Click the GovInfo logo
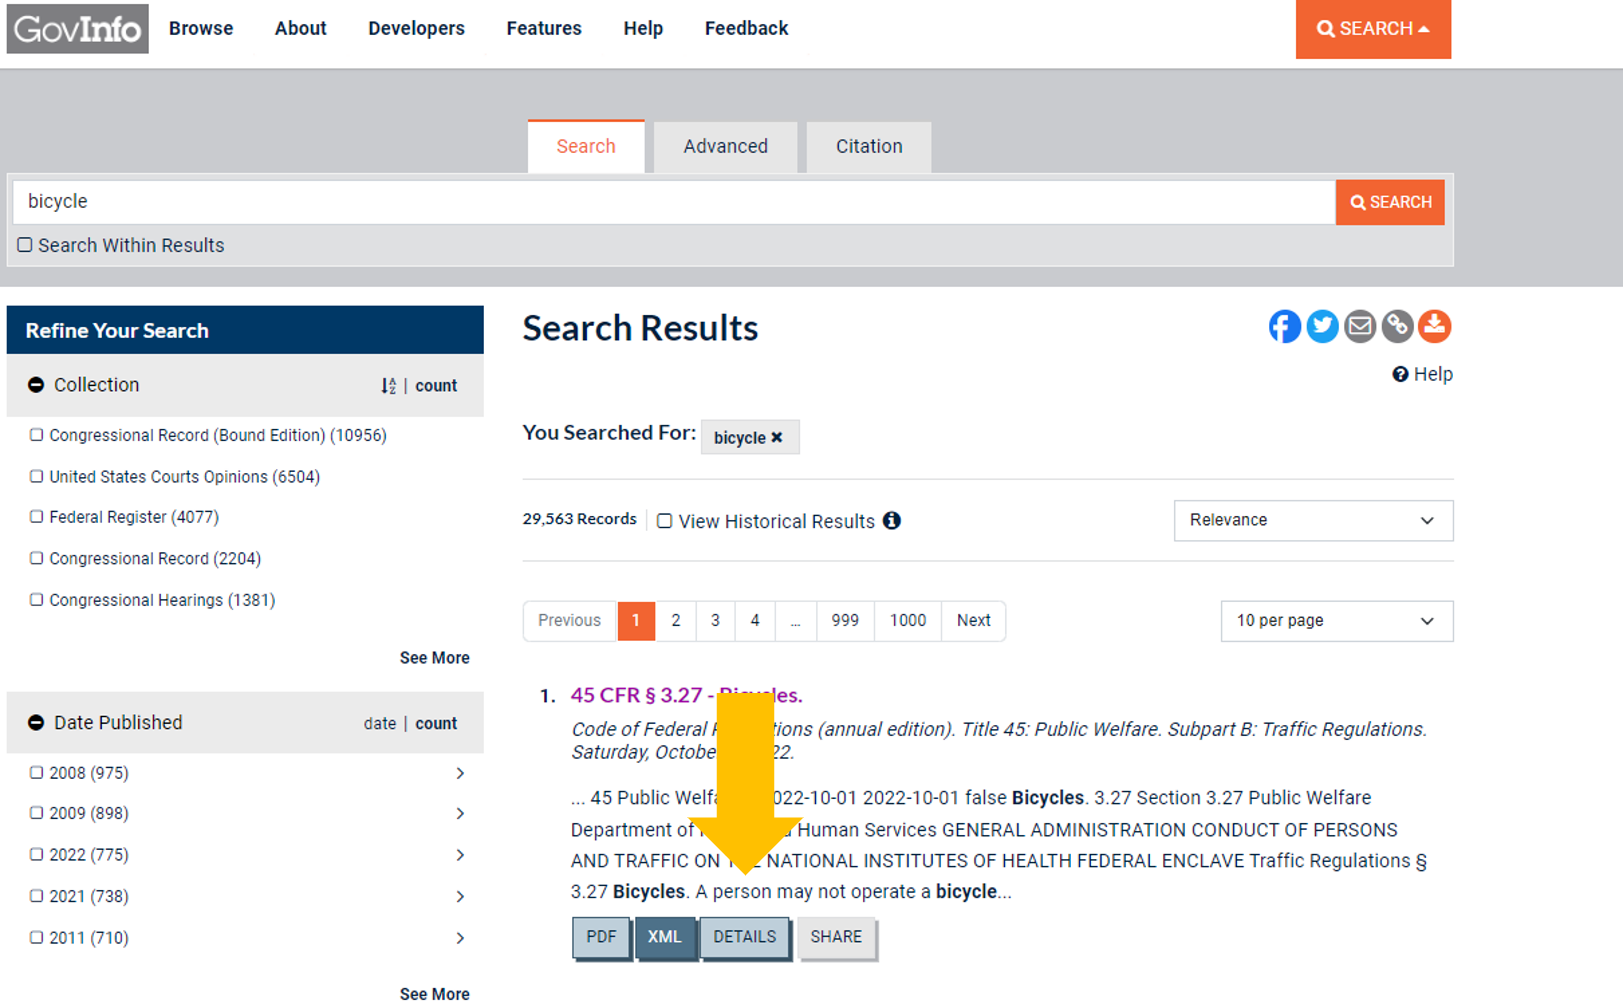The height and width of the screenshot is (1004, 1623). 77,29
